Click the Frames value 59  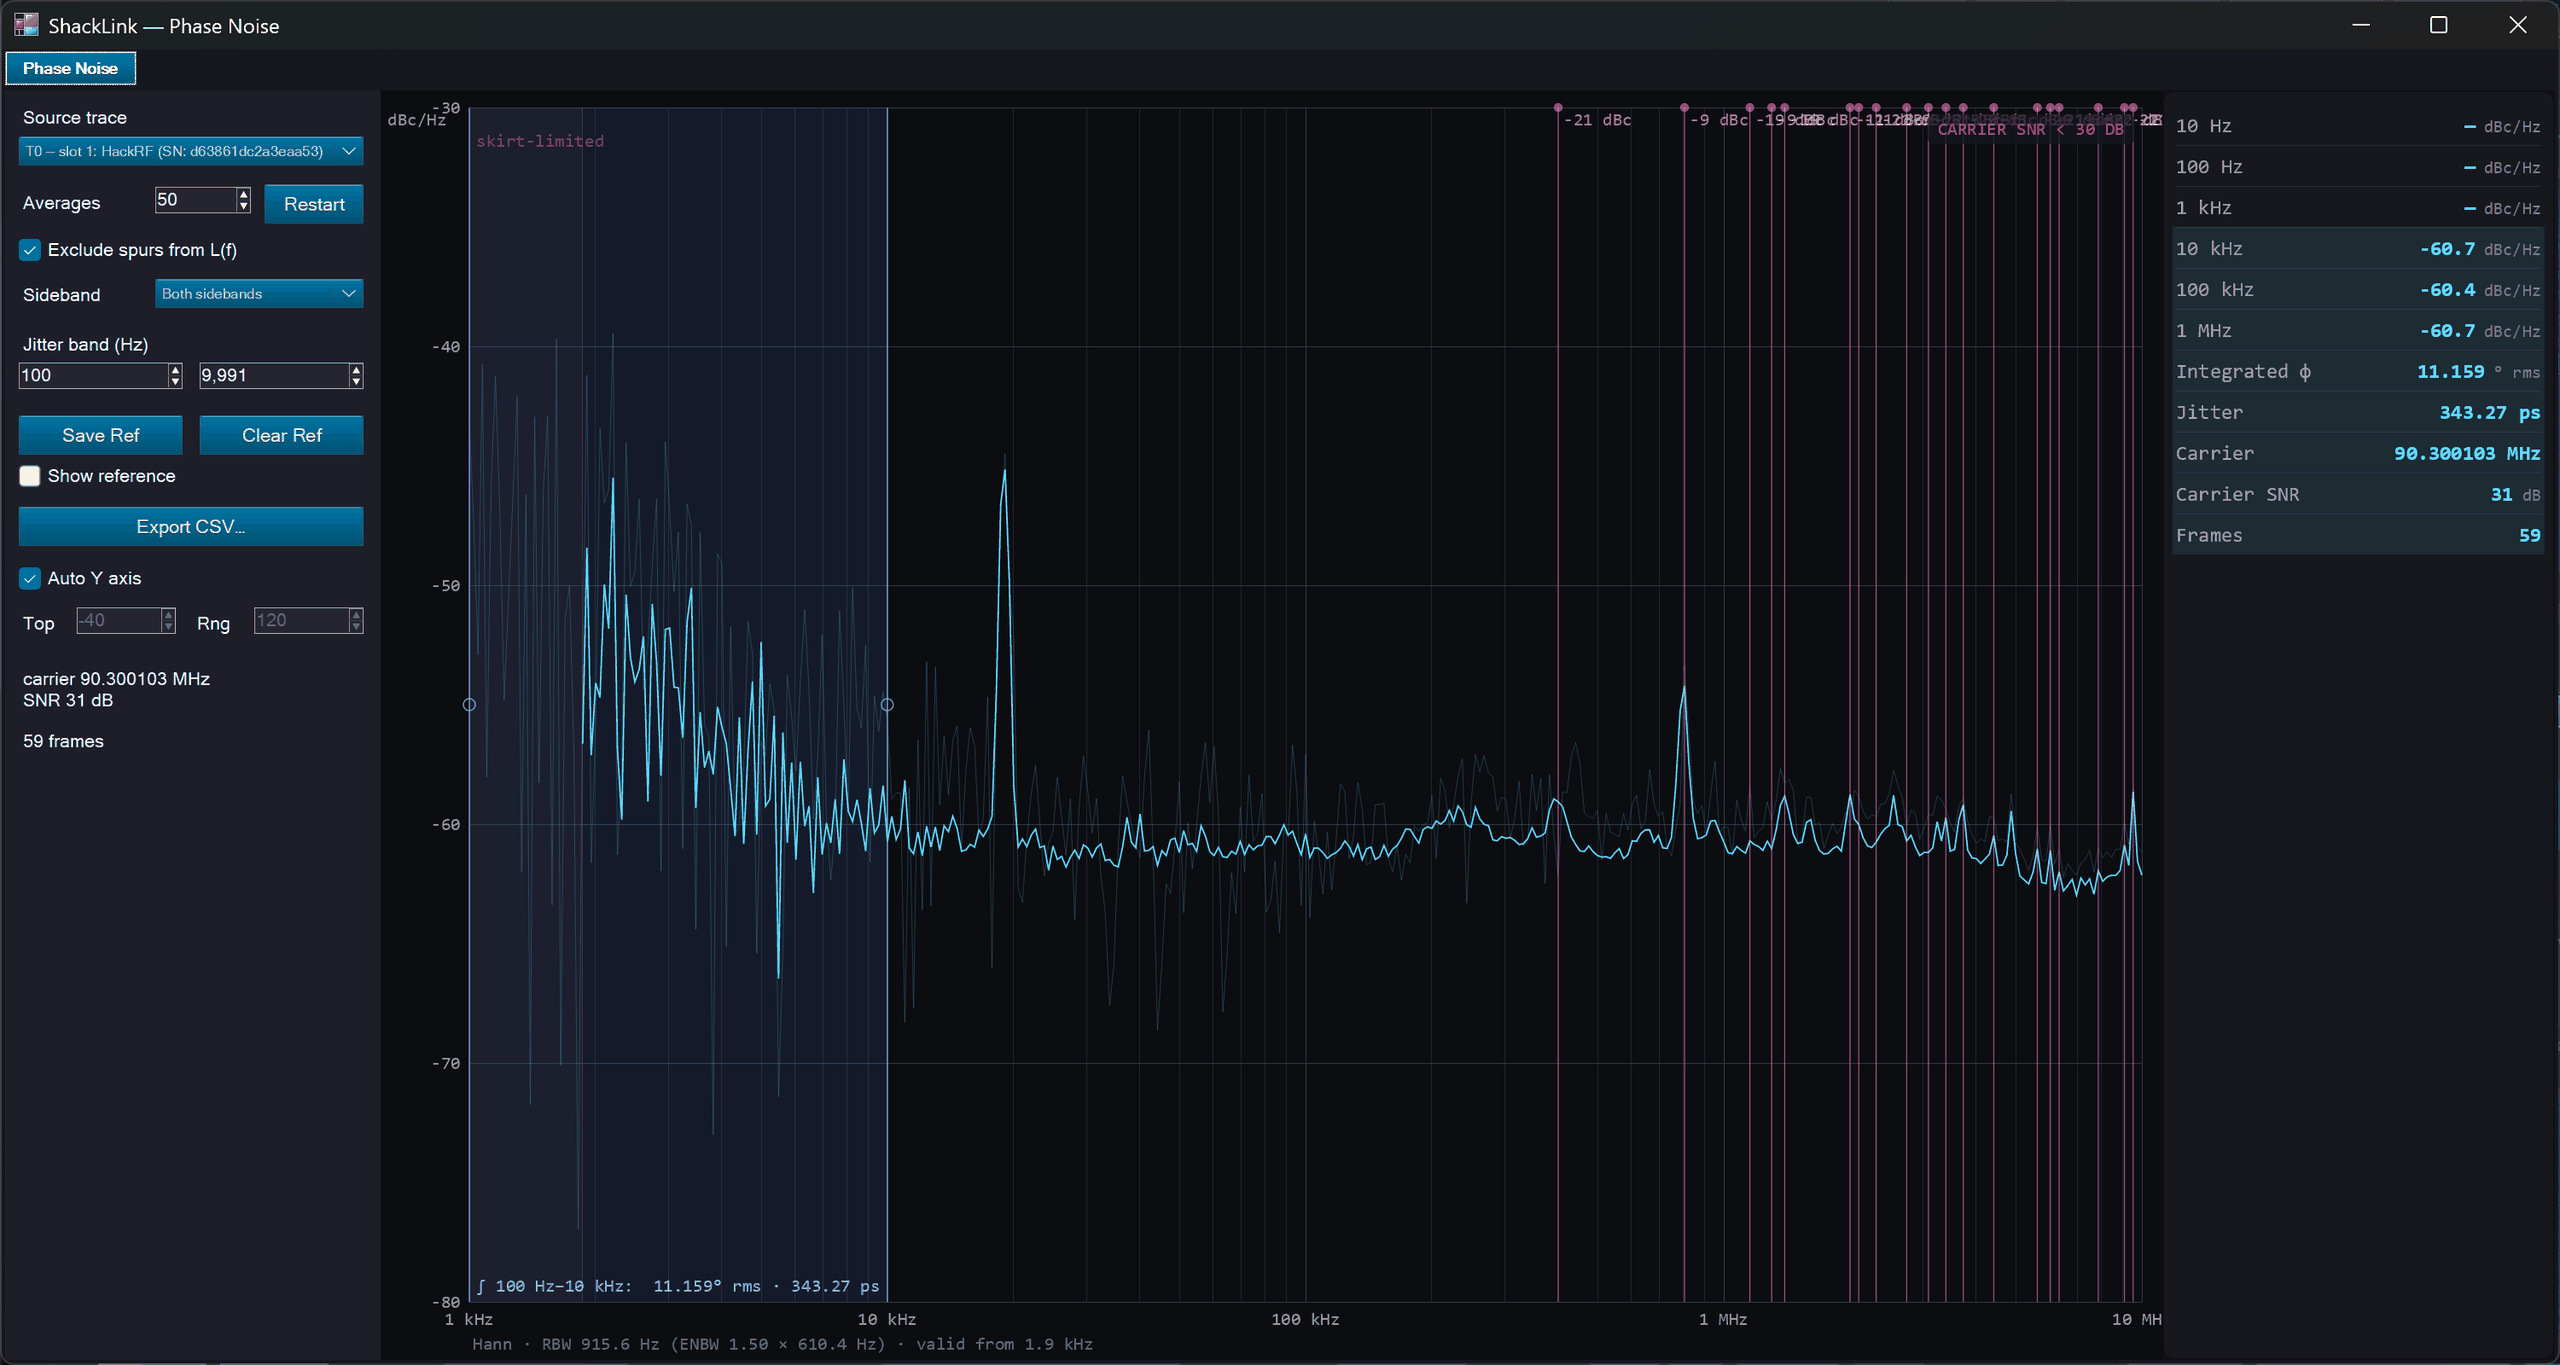tap(2529, 536)
